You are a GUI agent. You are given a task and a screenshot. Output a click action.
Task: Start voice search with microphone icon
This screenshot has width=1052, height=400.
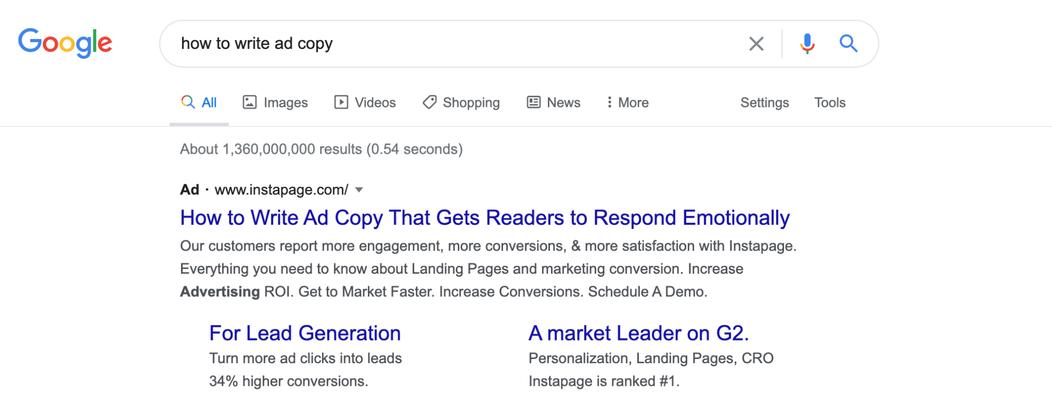pos(807,44)
